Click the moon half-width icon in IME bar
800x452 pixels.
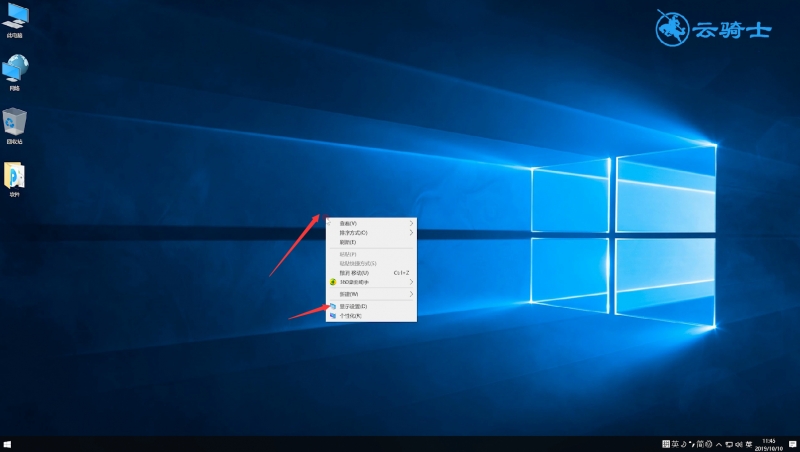coord(684,444)
